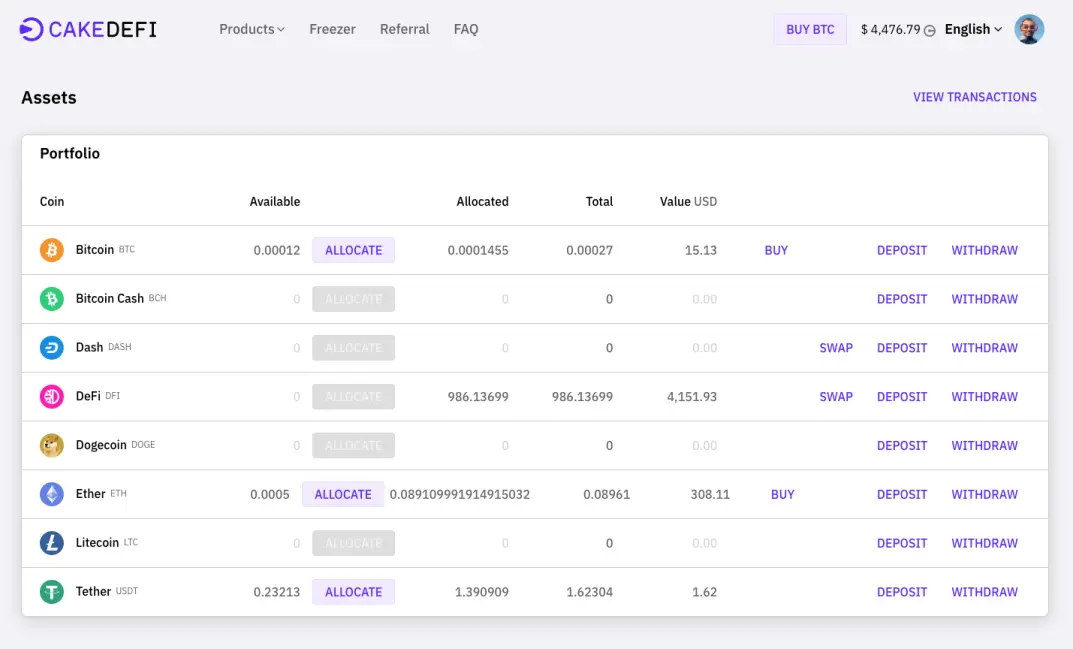Image resolution: width=1073 pixels, height=649 pixels.
Task: Click the Bitcoin coin icon
Action: (x=51, y=250)
